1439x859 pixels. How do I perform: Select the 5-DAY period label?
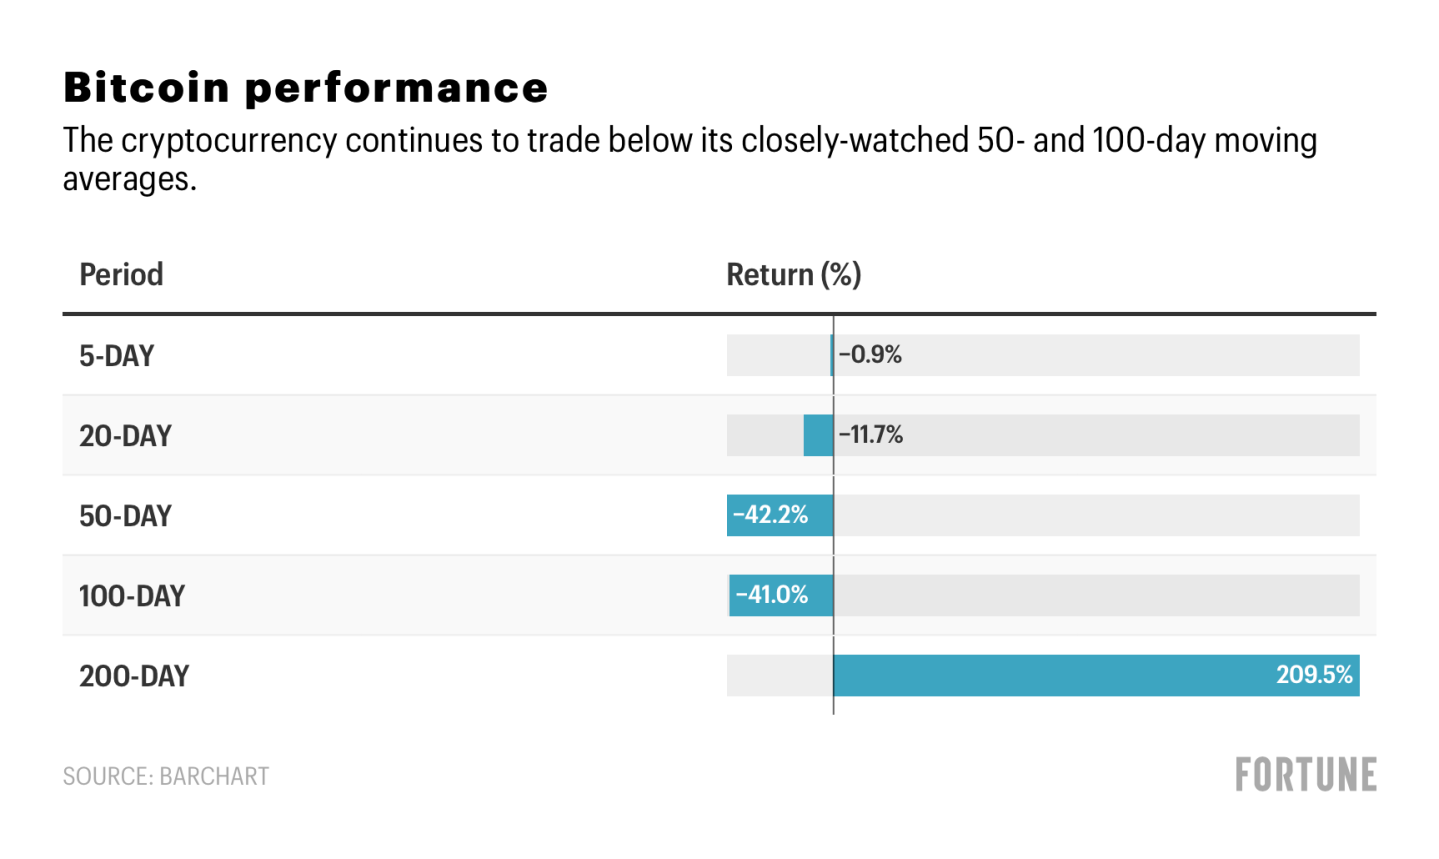(x=117, y=356)
